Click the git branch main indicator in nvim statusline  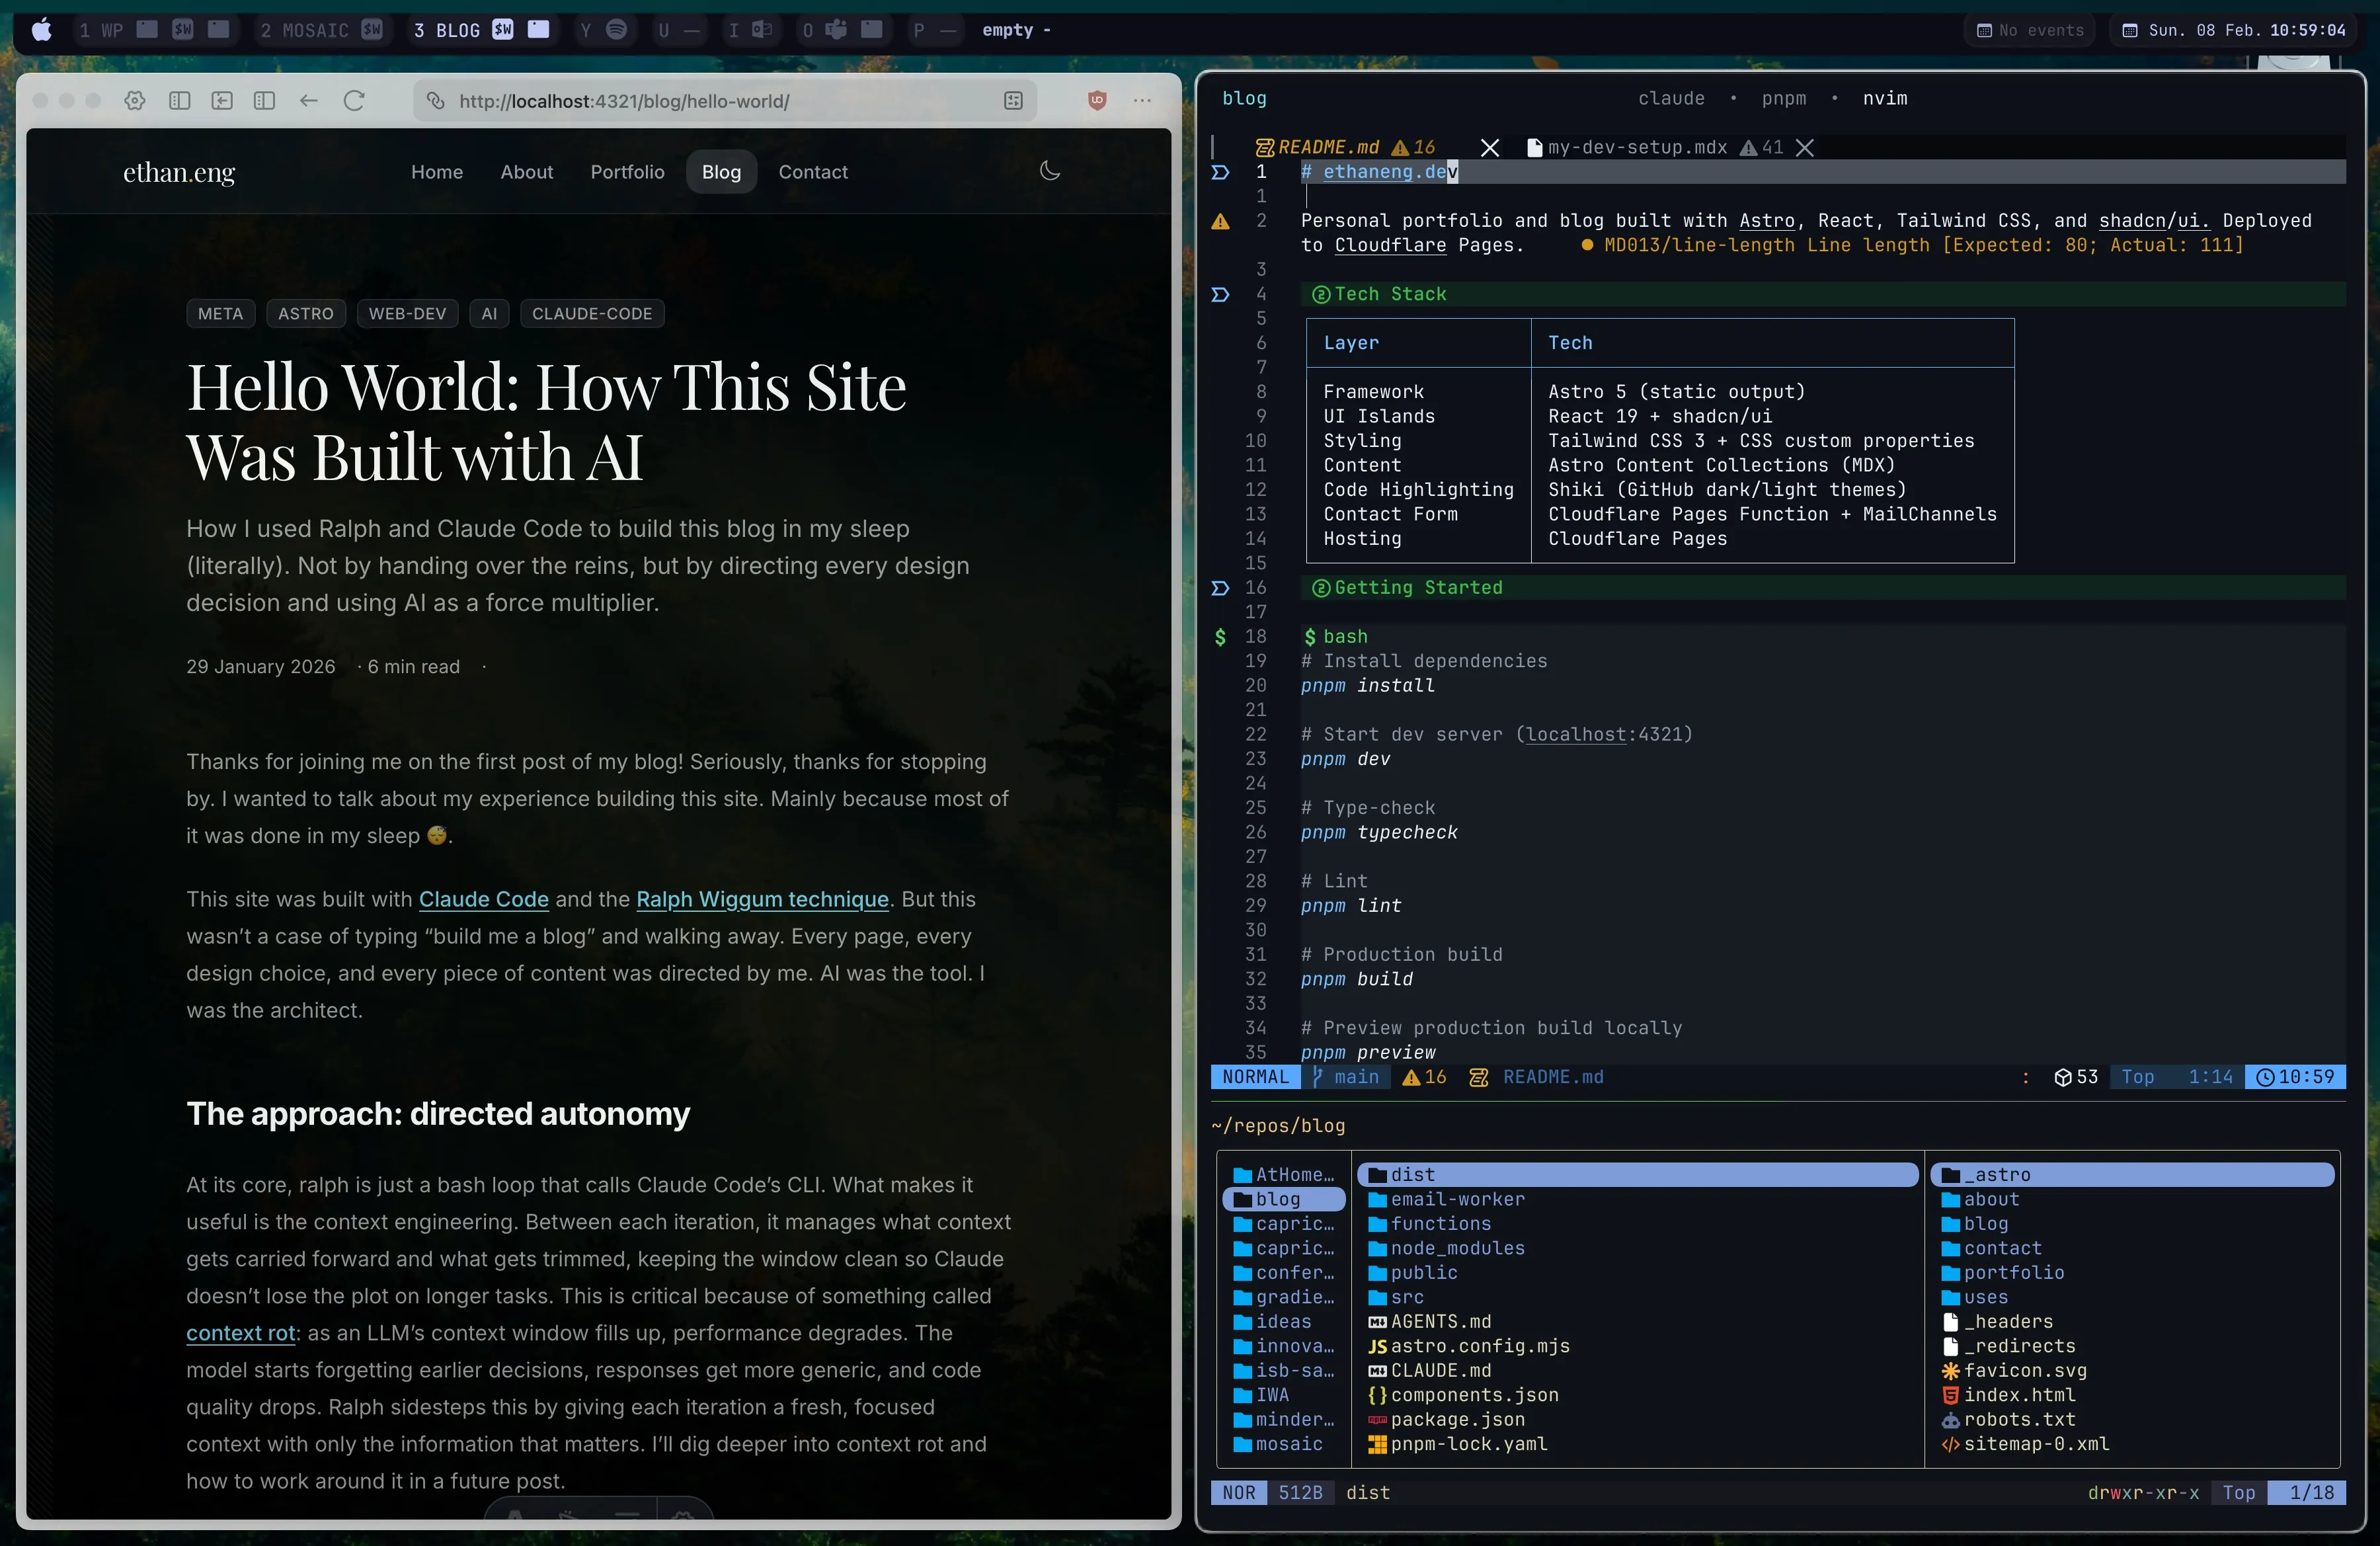(x=1345, y=1077)
